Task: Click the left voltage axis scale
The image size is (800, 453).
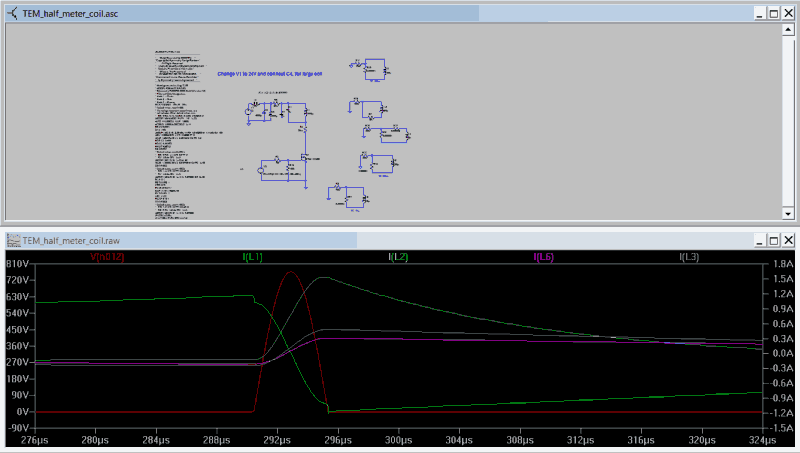Action: tap(18, 345)
